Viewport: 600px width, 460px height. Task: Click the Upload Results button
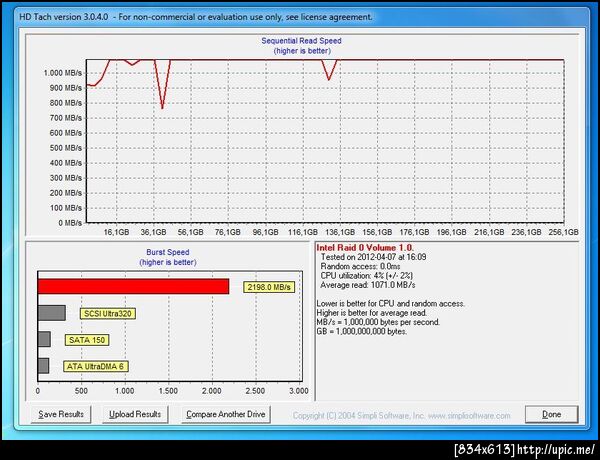[x=135, y=414]
